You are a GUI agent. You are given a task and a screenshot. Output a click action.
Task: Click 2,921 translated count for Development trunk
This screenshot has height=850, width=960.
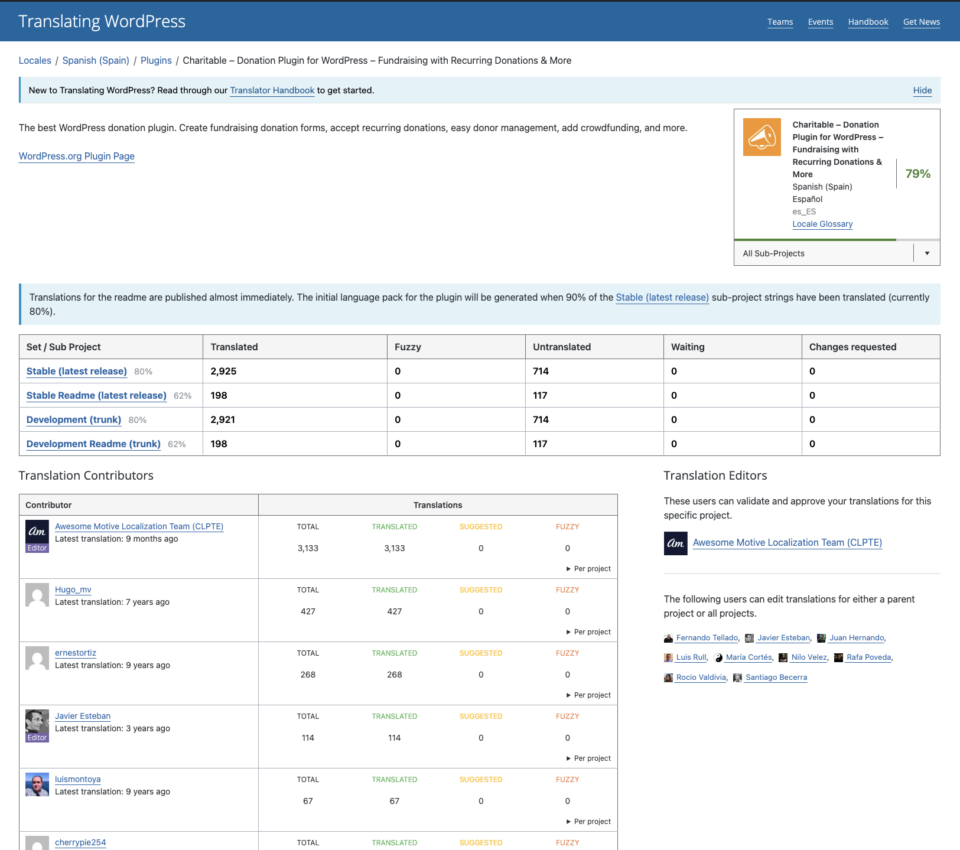coord(223,419)
